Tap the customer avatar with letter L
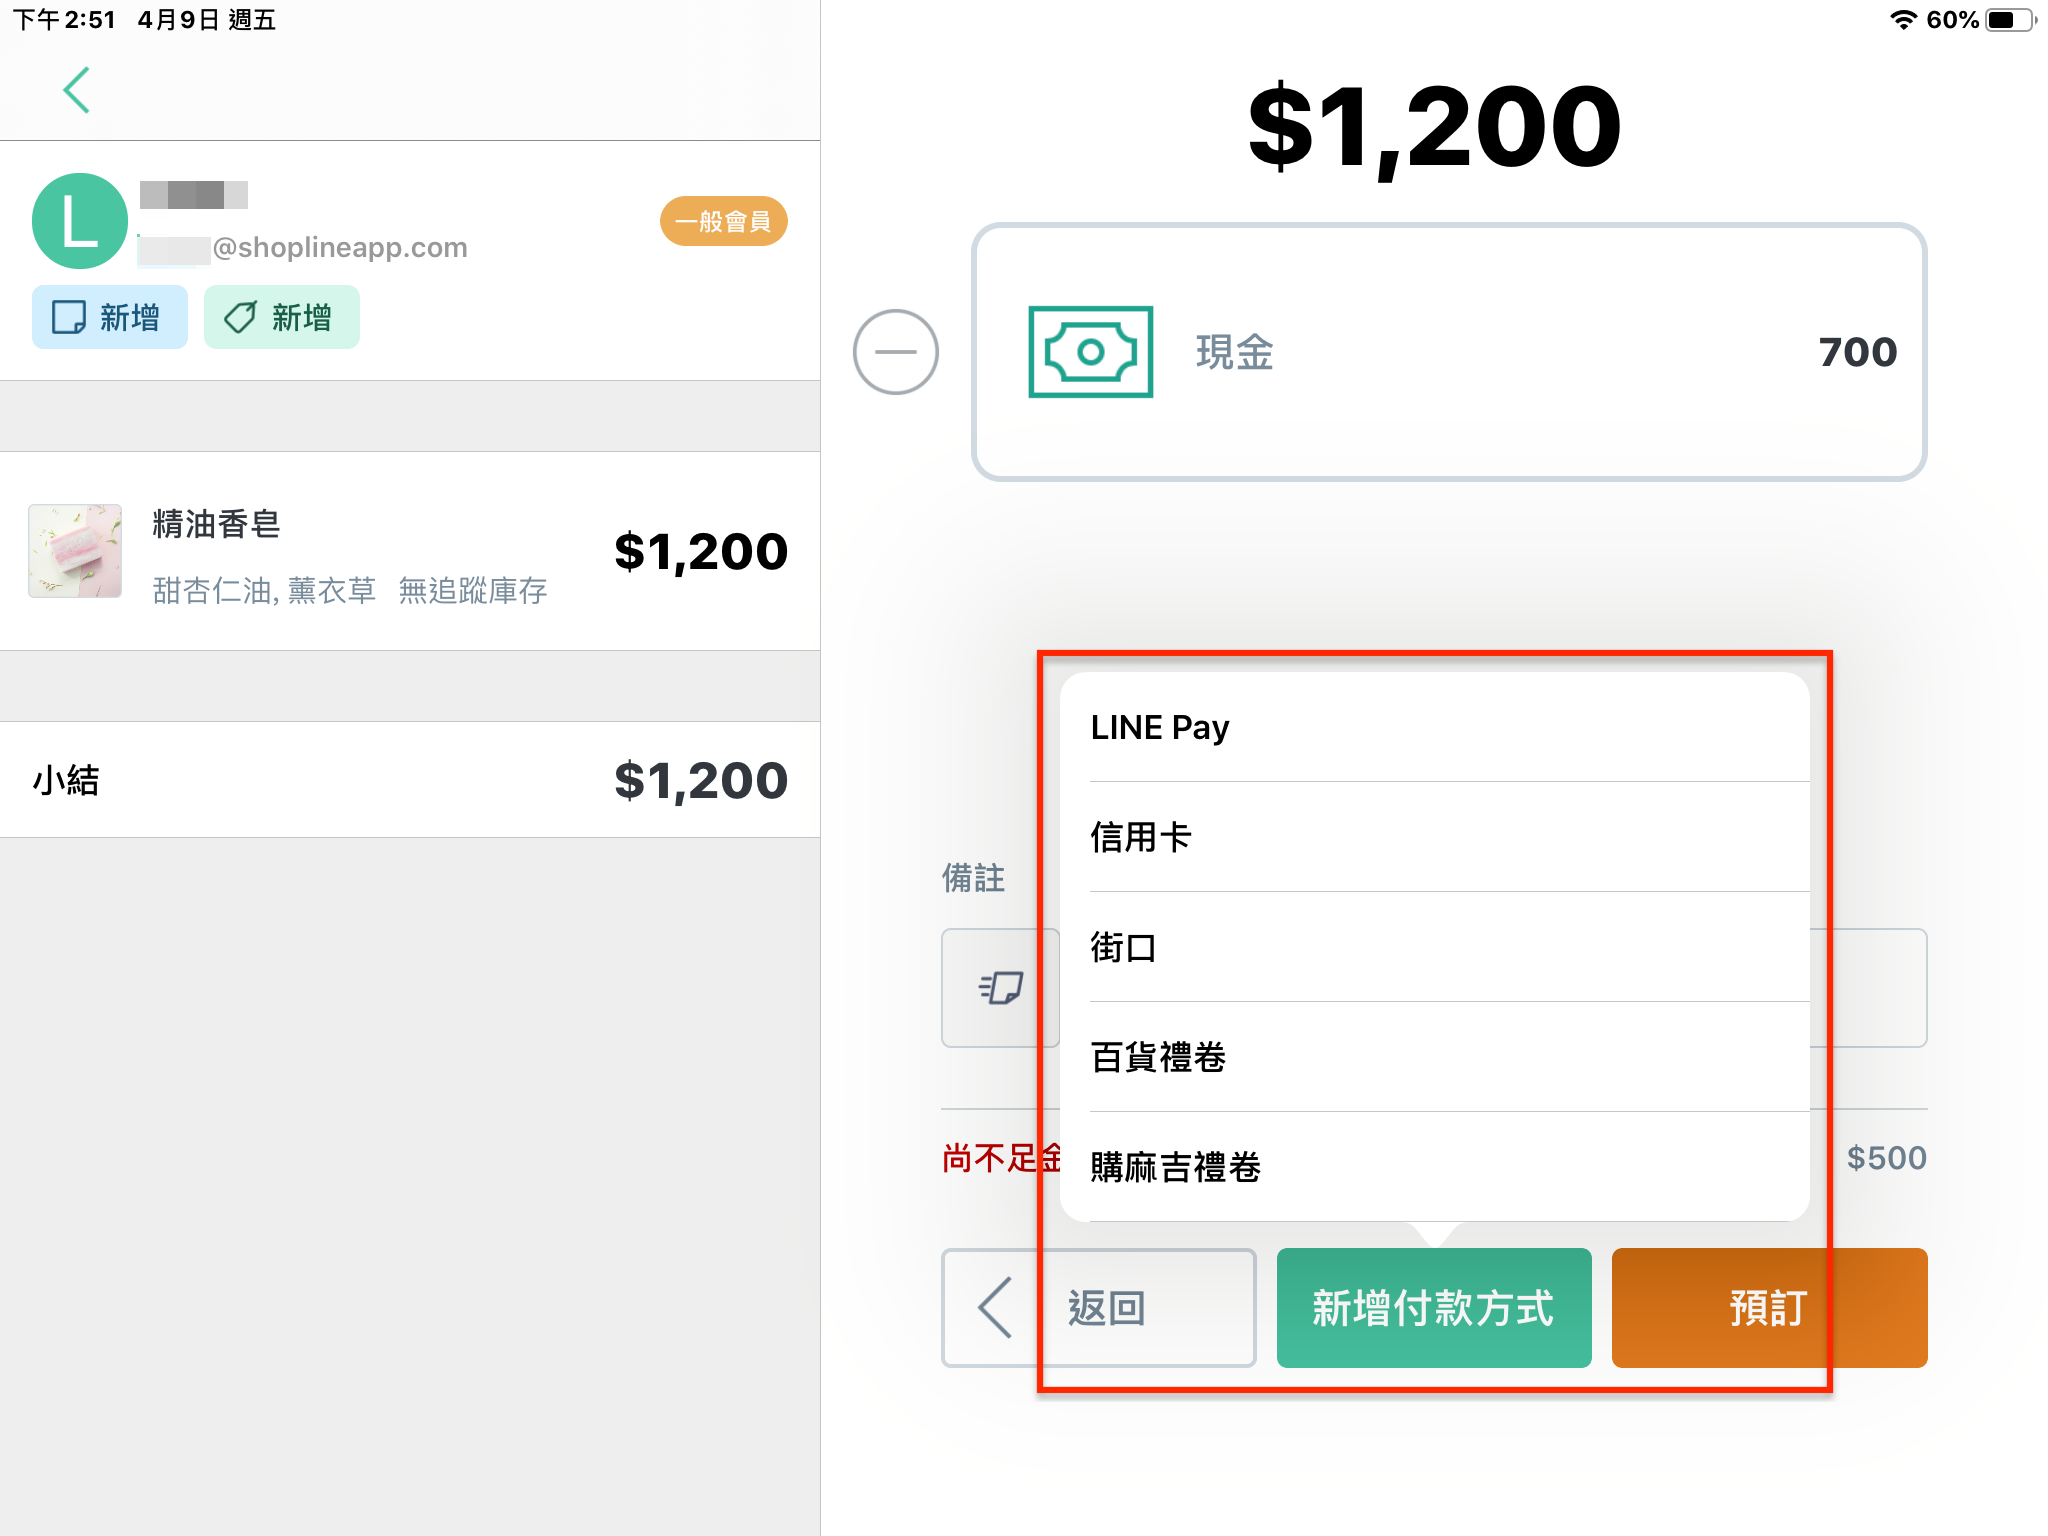The image size is (2048, 1536). (x=80, y=221)
